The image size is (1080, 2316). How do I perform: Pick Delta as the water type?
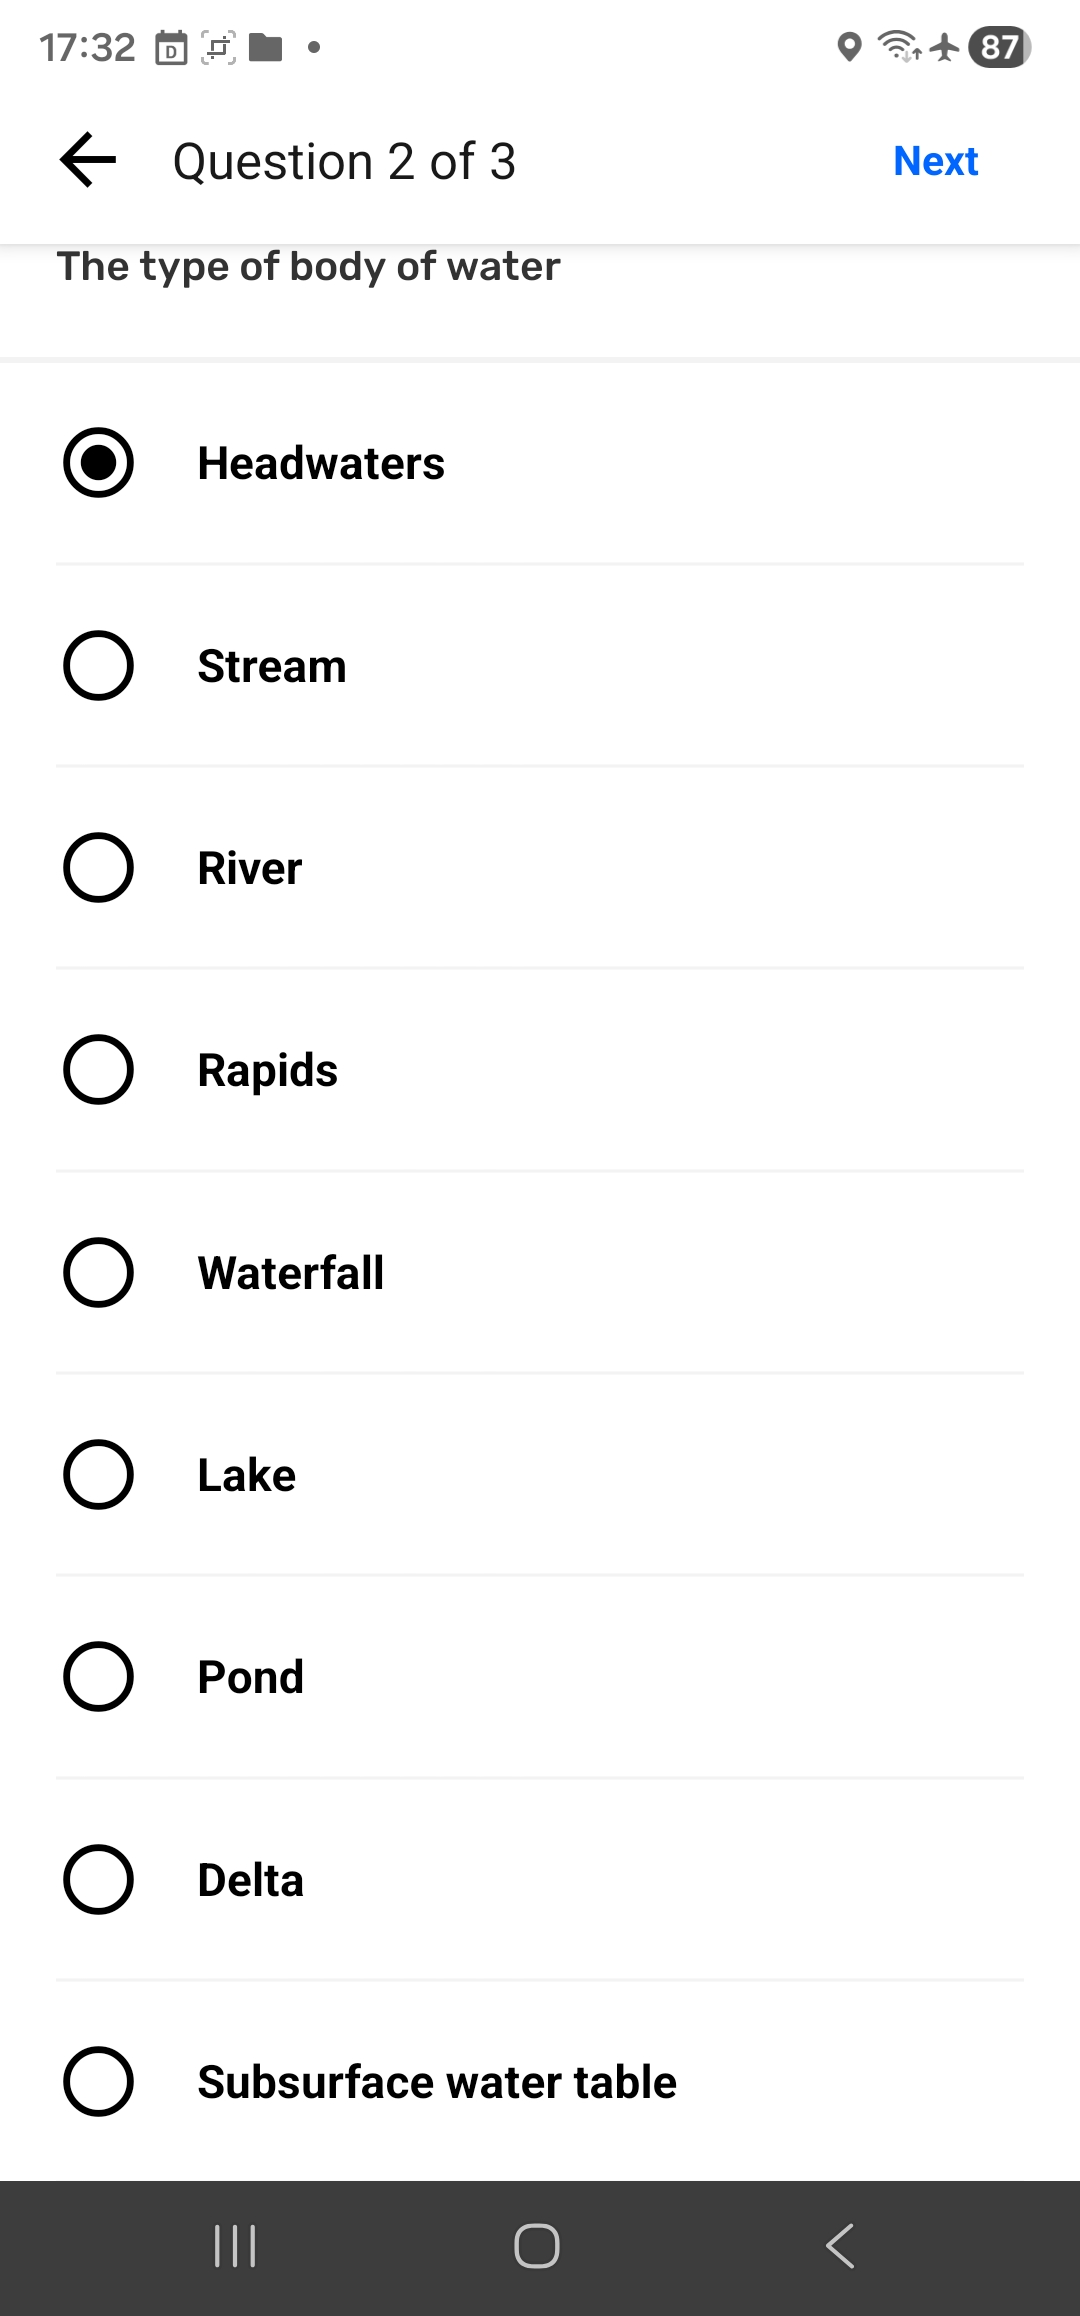pyautogui.click(x=98, y=1880)
